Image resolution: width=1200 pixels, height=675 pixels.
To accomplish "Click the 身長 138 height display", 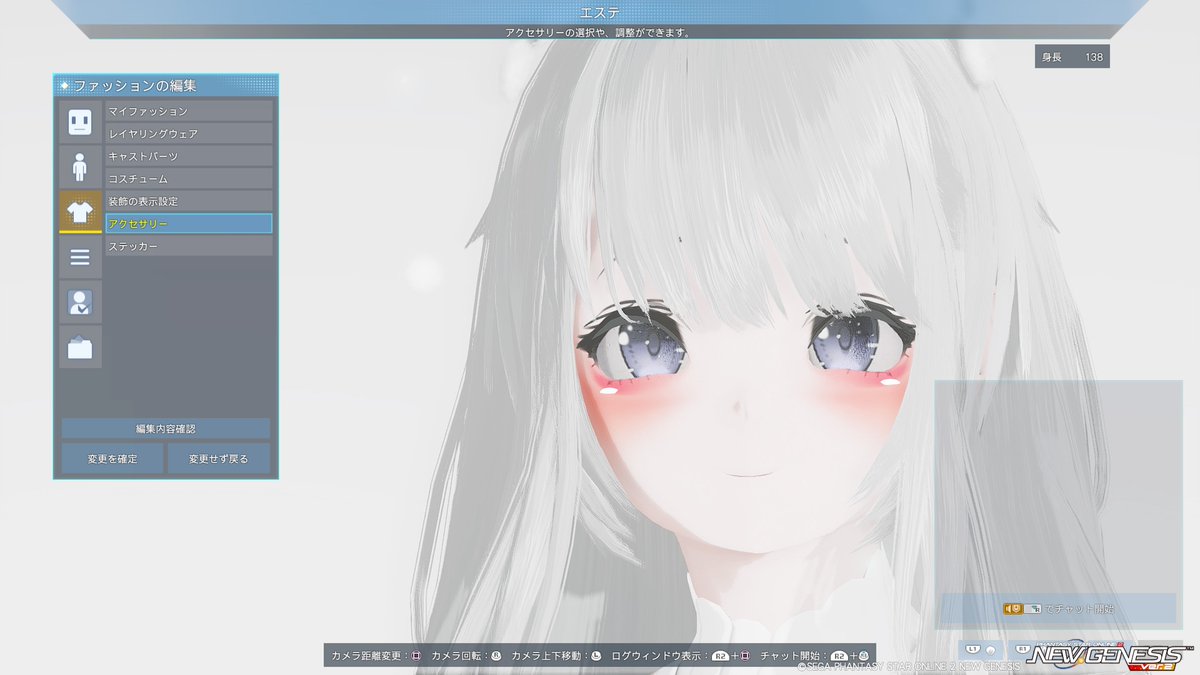I will coord(1072,57).
